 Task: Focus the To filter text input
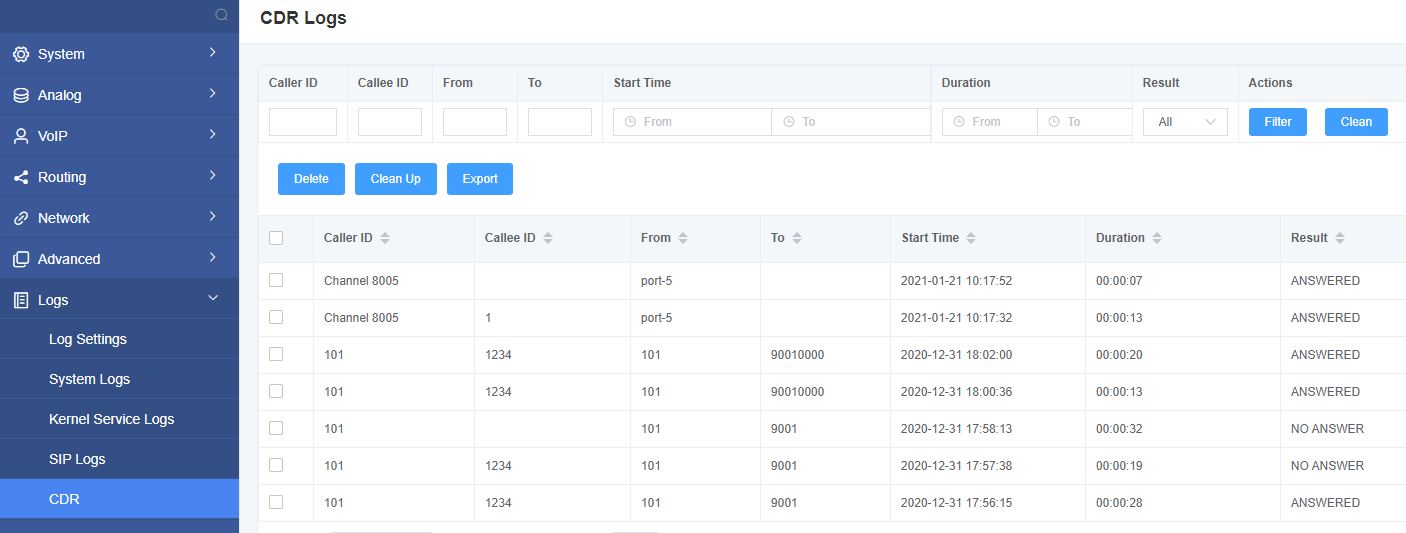[x=560, y=122]
